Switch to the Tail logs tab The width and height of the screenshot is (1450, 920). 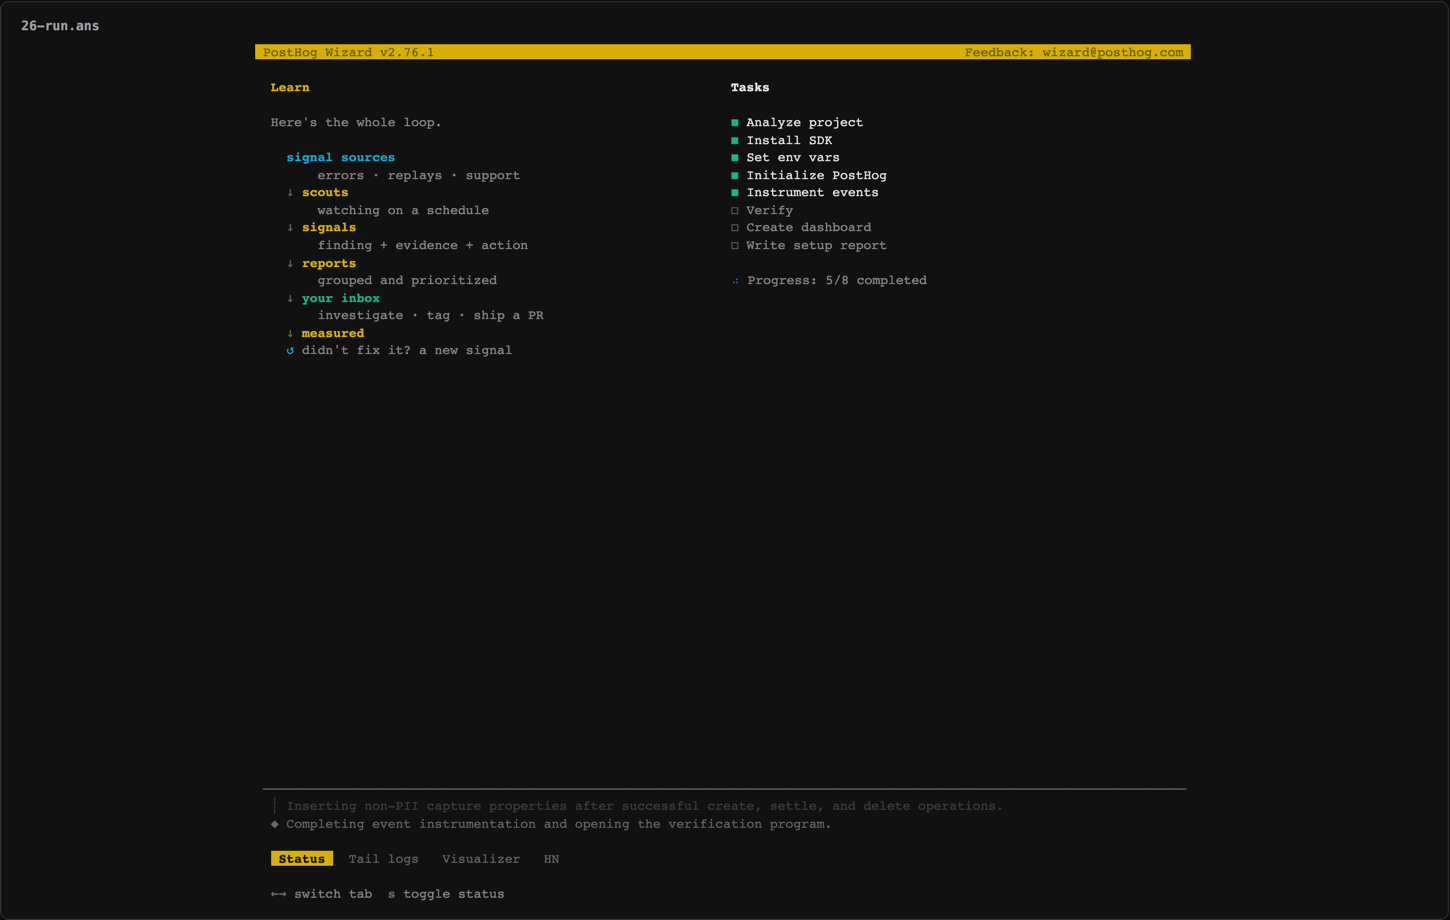[384, 859]
